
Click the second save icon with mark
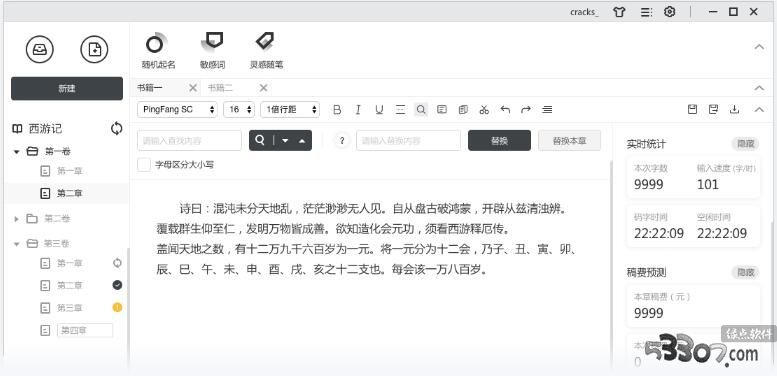pos(714,109)
